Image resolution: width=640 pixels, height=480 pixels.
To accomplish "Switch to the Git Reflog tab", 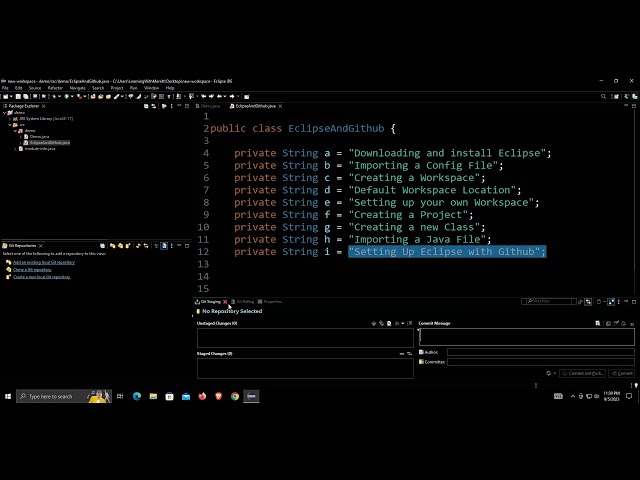I will pos(242,302).
